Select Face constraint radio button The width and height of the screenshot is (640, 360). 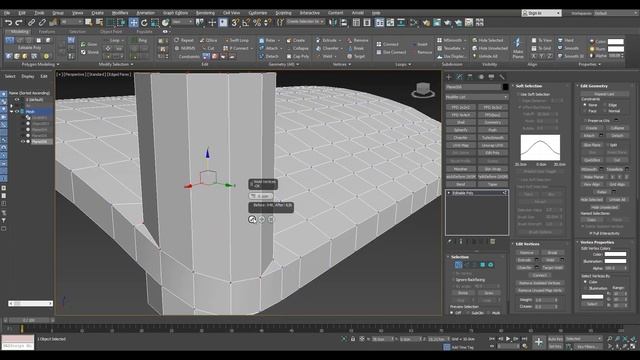585,111
